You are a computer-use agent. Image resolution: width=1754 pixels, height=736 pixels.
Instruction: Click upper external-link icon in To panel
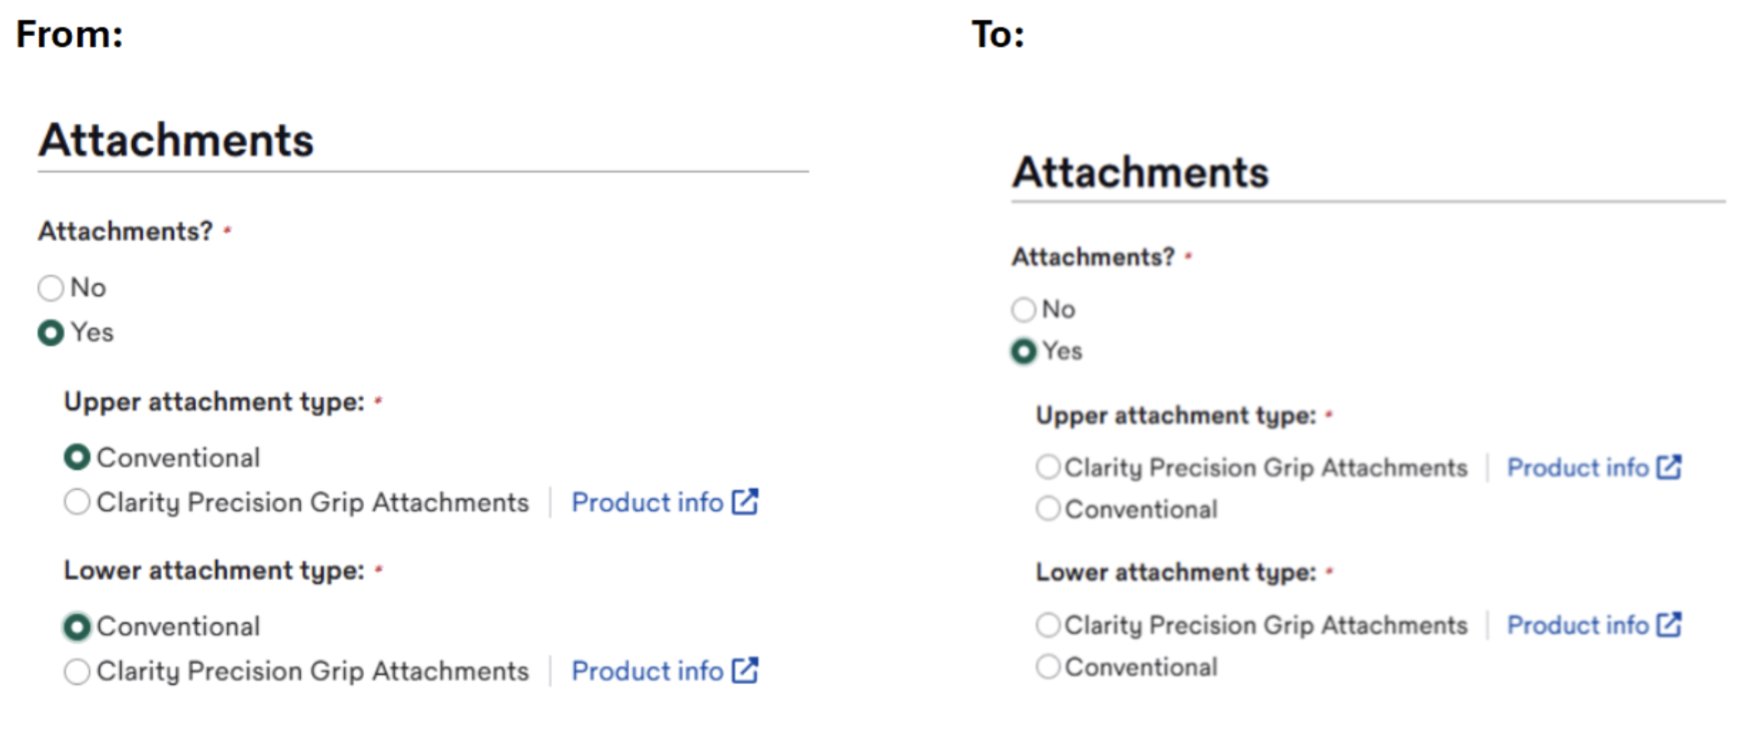pyautogui.click(x=1669, y=467)
